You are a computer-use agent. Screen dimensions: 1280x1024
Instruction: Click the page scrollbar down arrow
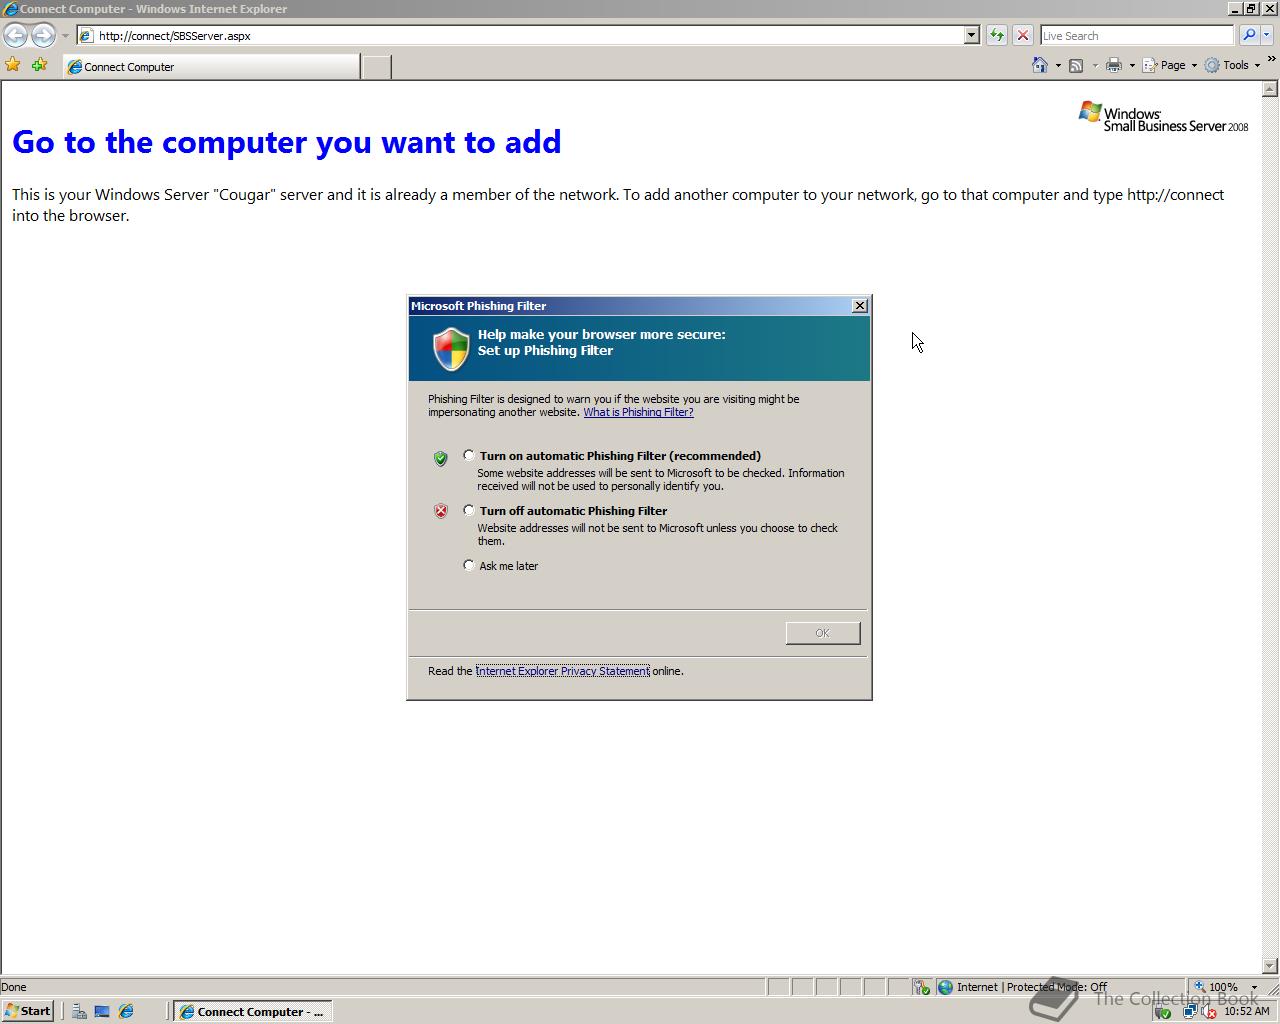point(1270,966)
